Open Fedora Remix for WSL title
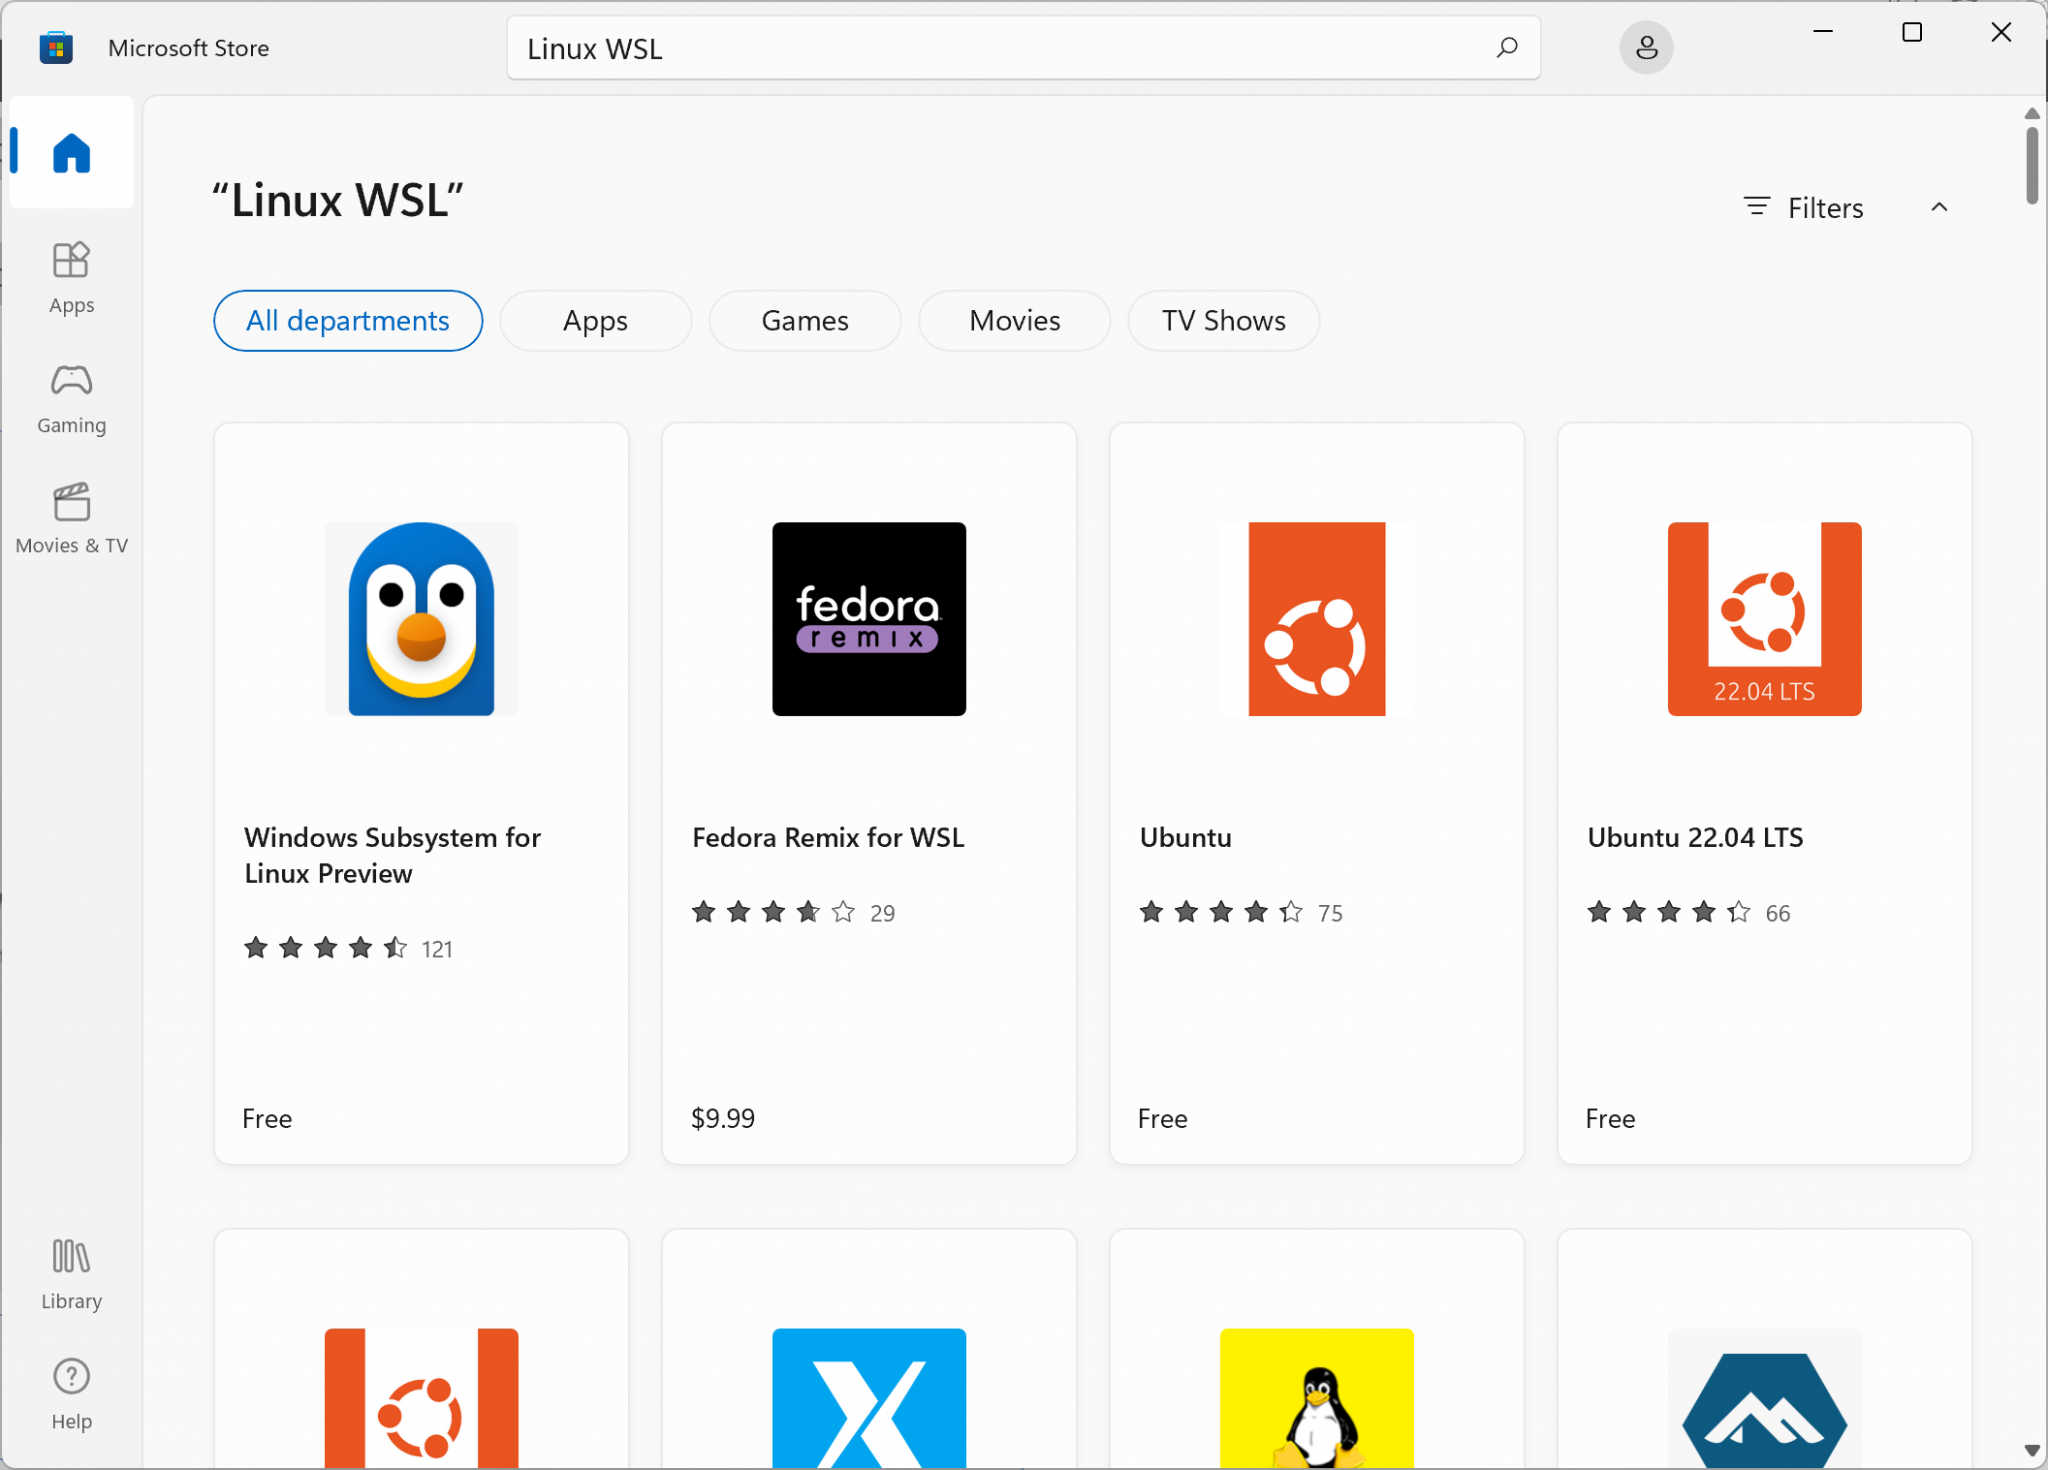This screenshot has height=1470, width=2048. click(828, 837)
